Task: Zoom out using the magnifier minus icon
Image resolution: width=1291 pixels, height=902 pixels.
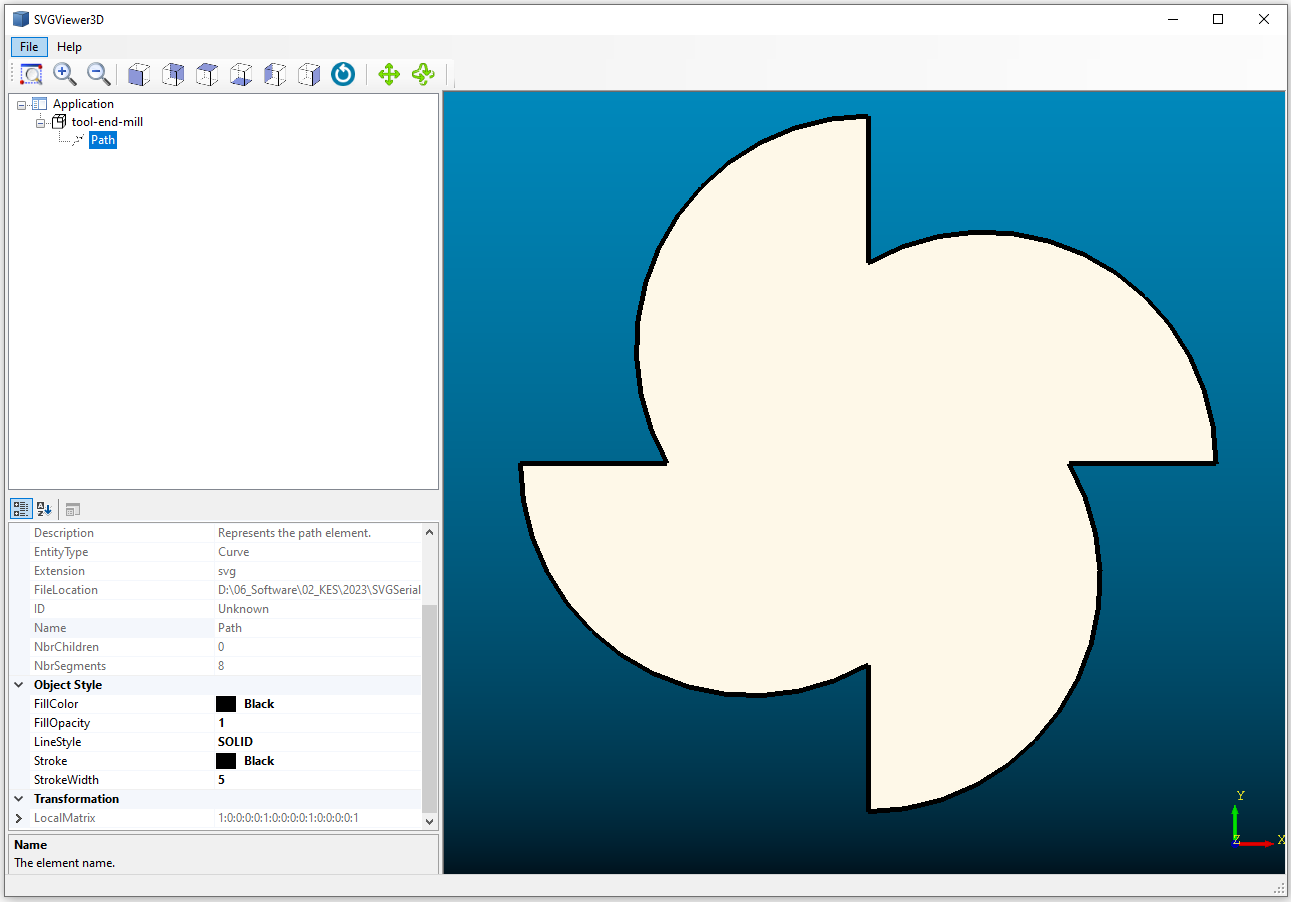Action: [x=98, y=74]
